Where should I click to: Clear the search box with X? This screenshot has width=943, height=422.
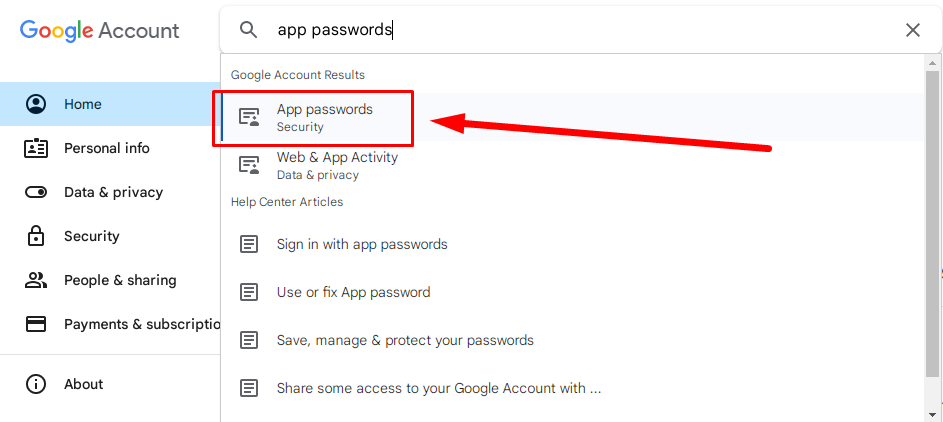point(912,30)
